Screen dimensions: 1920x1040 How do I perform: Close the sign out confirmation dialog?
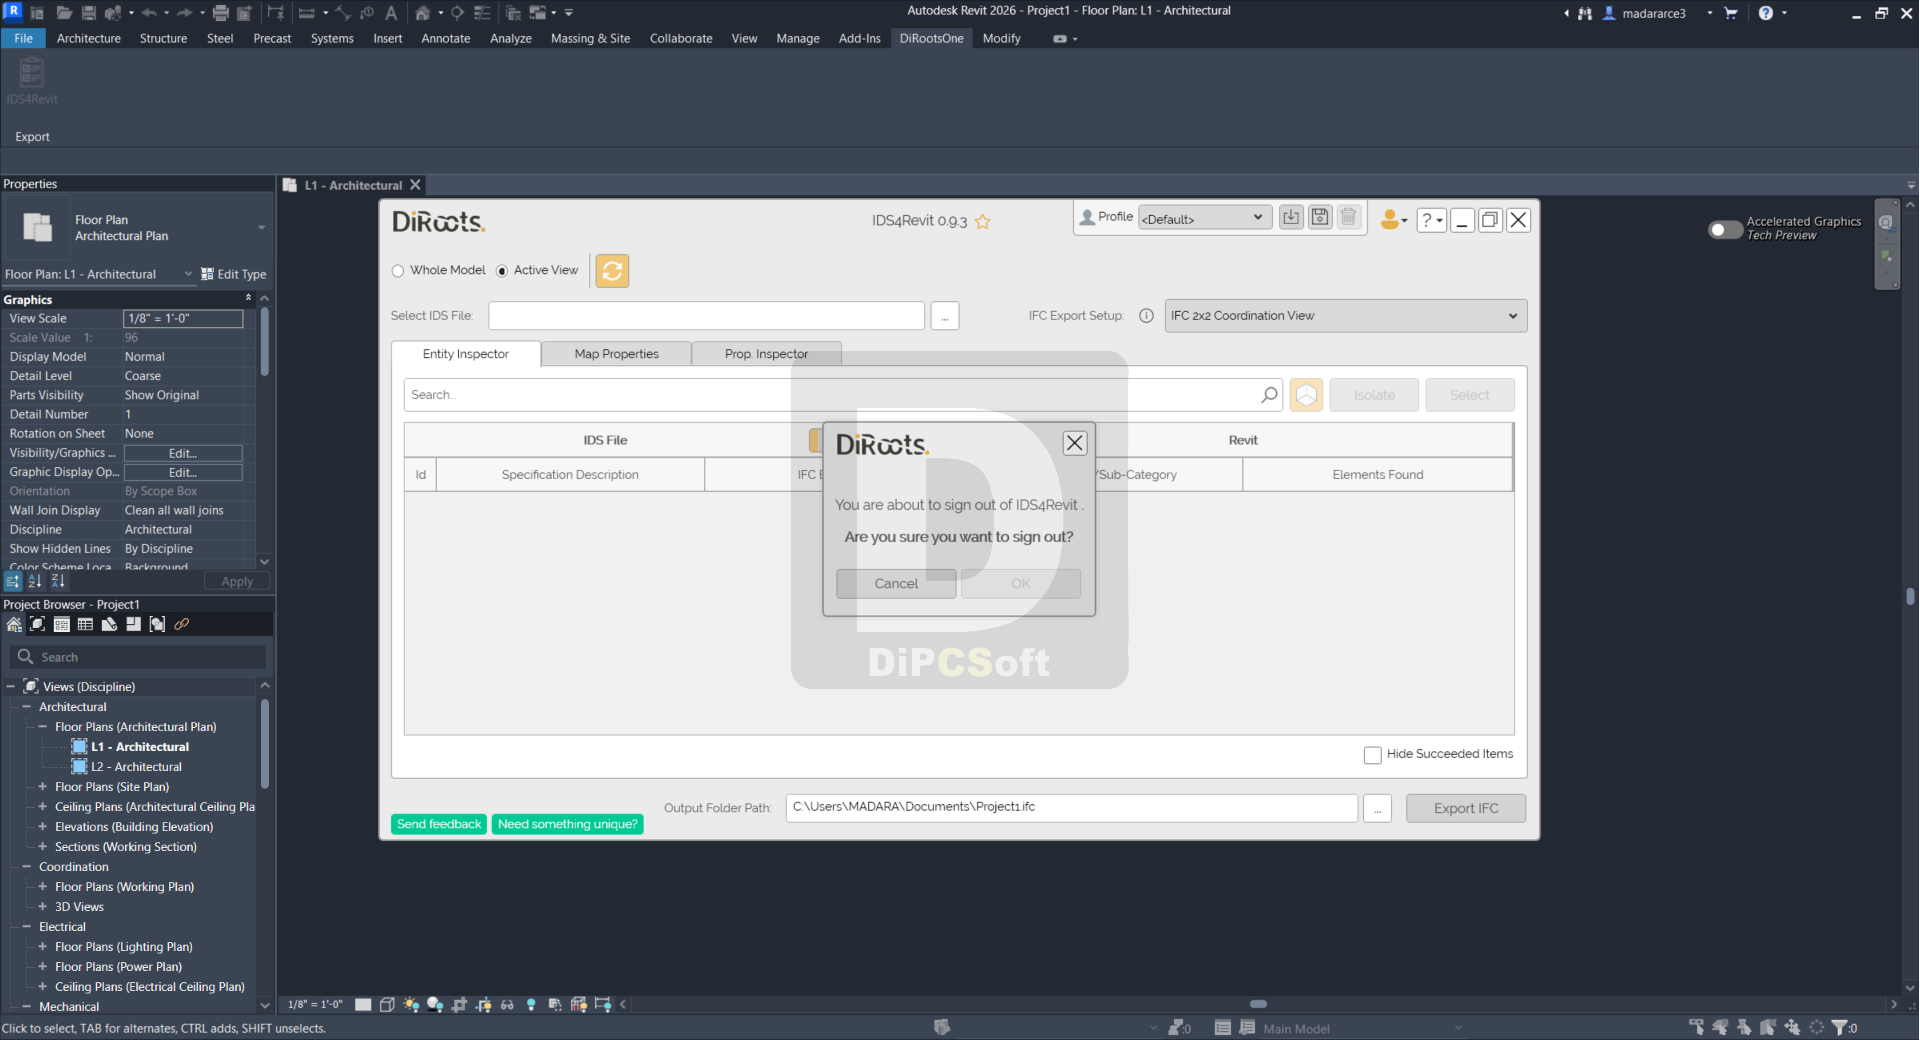tap(1075, 443)
